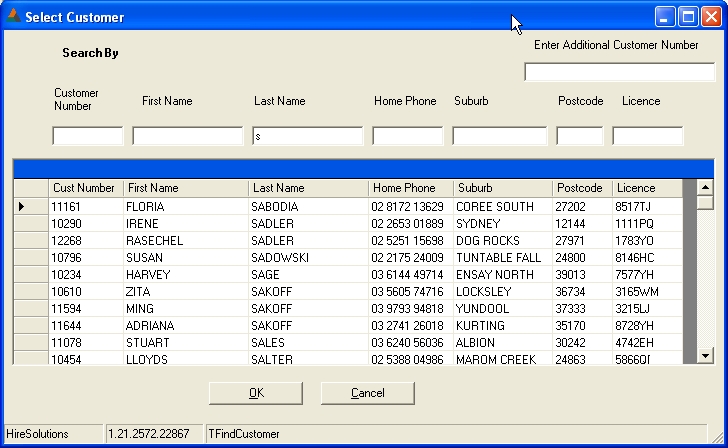The height and width of the screenshot is (448, 728).
Task: Close the Select Customer dialog
Action: 711,17
